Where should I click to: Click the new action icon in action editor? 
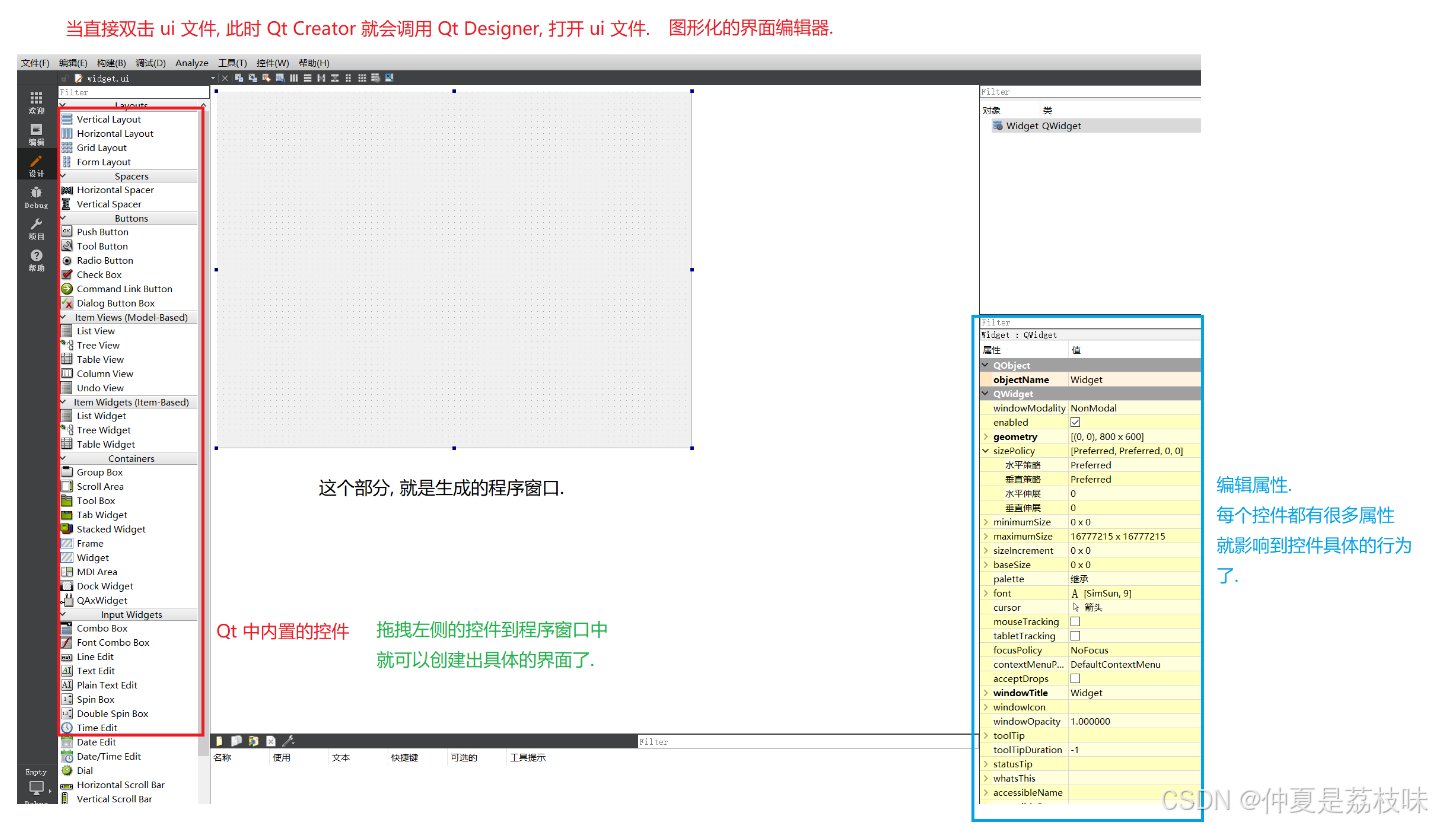tap(219, 741)
